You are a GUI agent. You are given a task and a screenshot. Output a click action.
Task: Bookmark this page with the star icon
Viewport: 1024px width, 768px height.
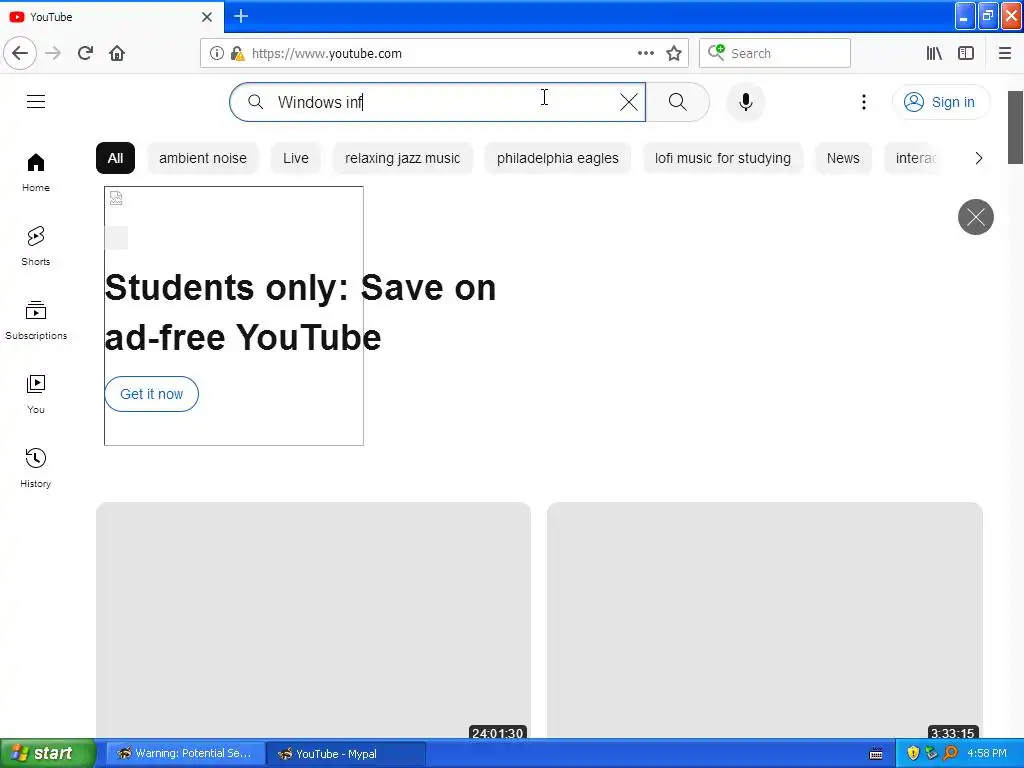(x=674, y=53)
